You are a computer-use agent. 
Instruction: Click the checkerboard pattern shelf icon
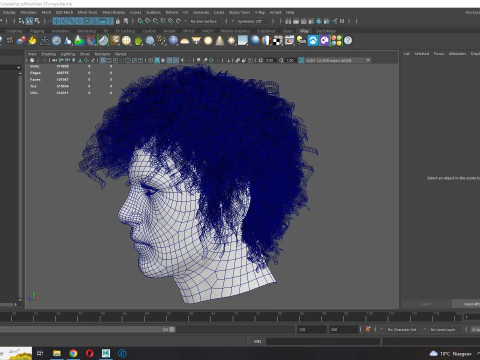pyautogui.click(x=278, y=41)
